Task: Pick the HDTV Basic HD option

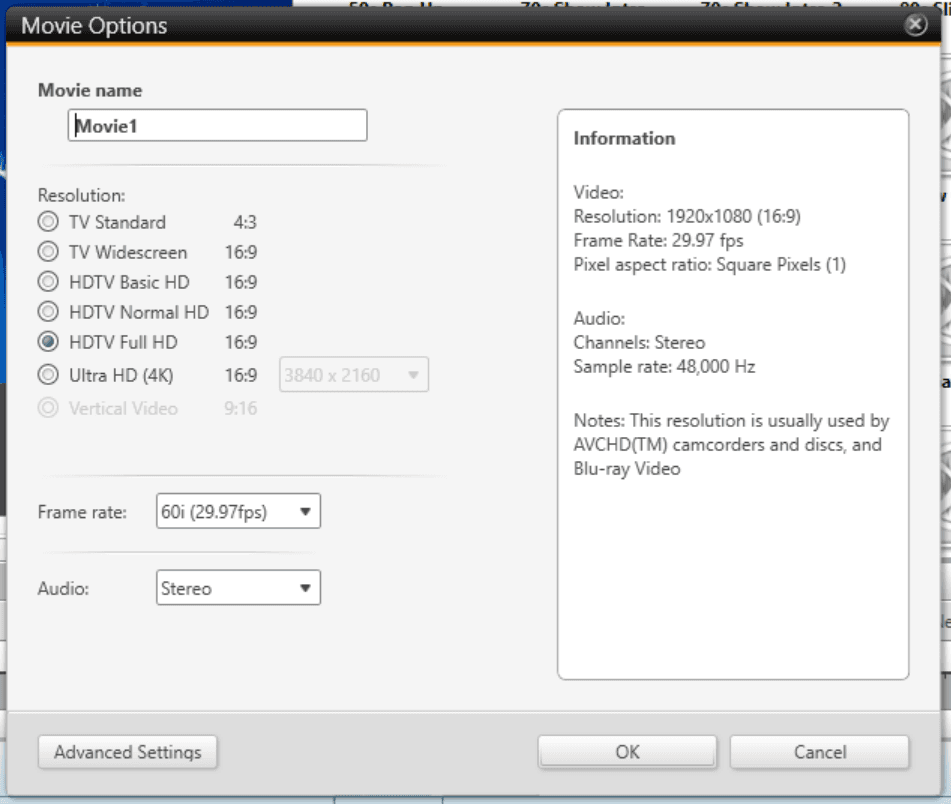Action: (x=49, y=282)
